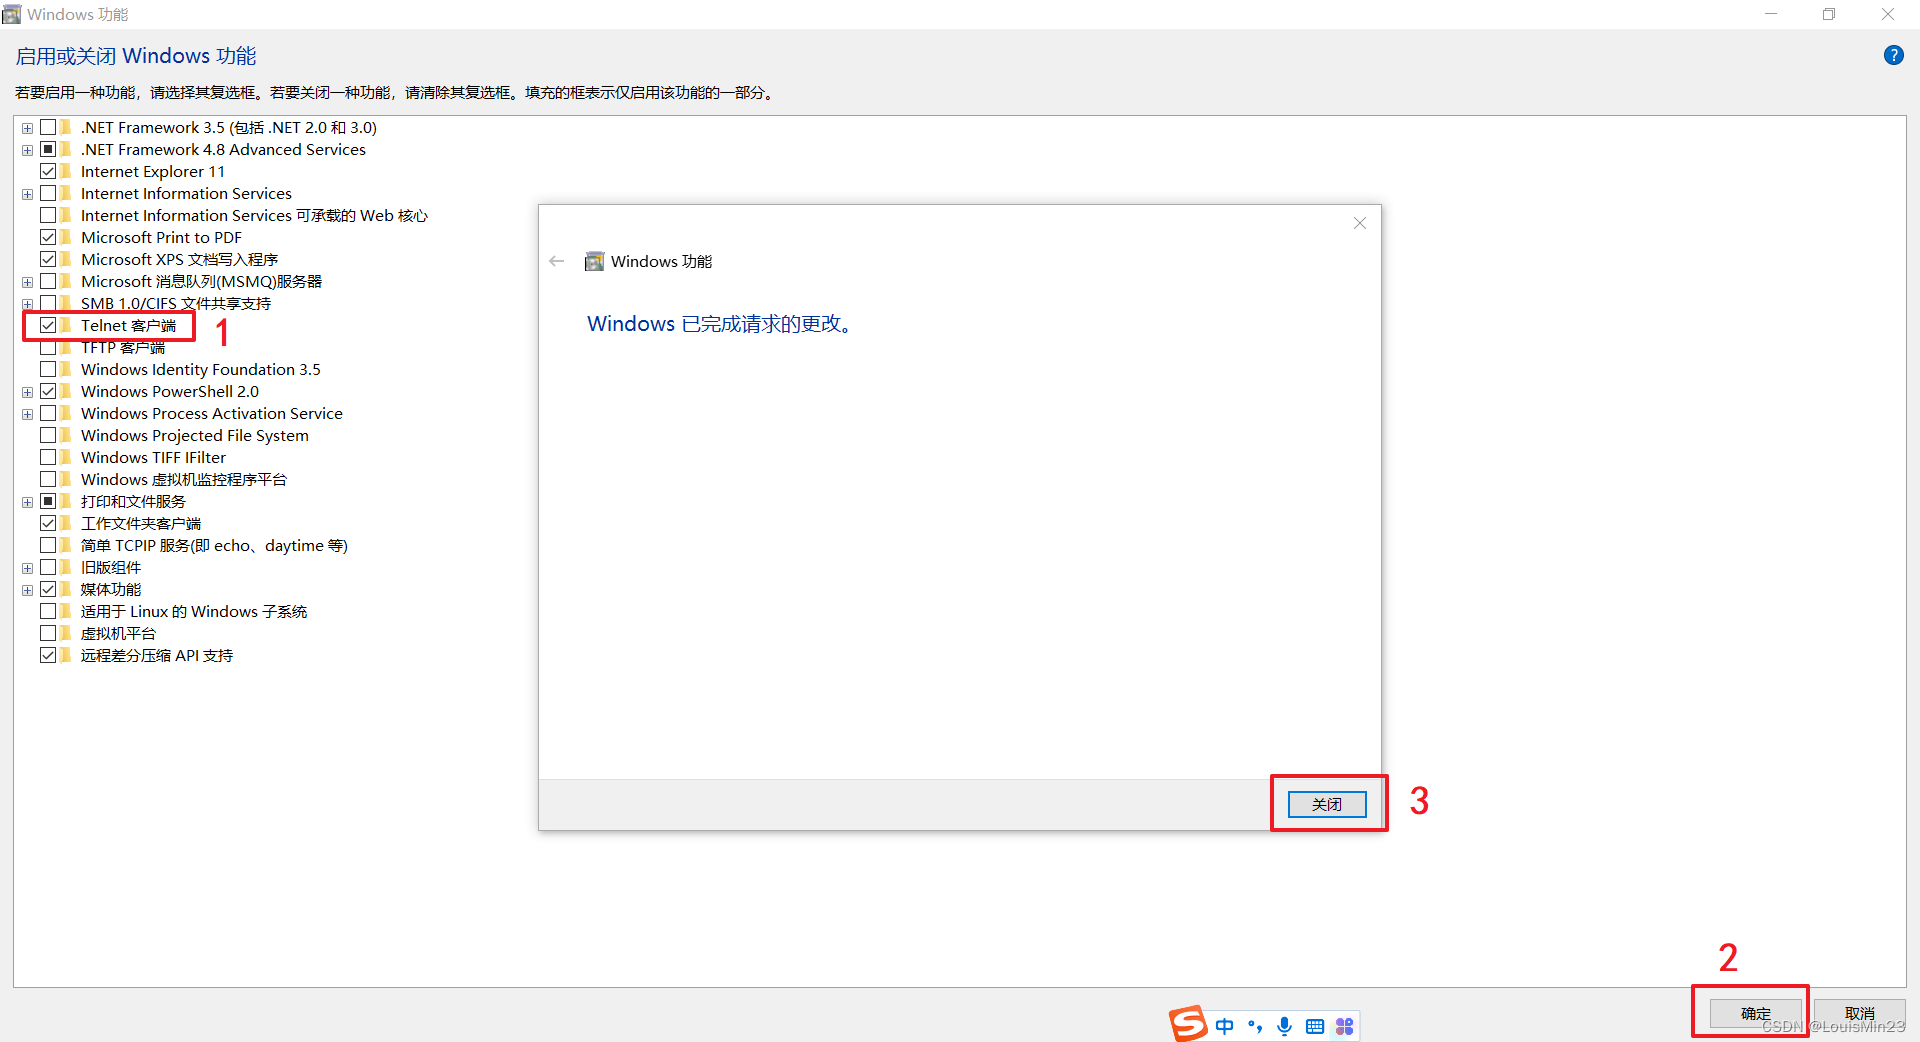This screenshot has width=1920, height=1042.
Task: Click the microphone voice input icon
Action: (1285, 1026)
